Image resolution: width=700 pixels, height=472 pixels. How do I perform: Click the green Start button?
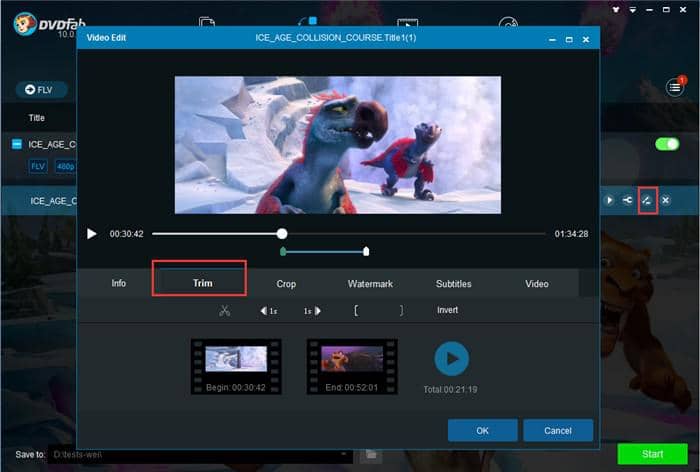(652, 454)
